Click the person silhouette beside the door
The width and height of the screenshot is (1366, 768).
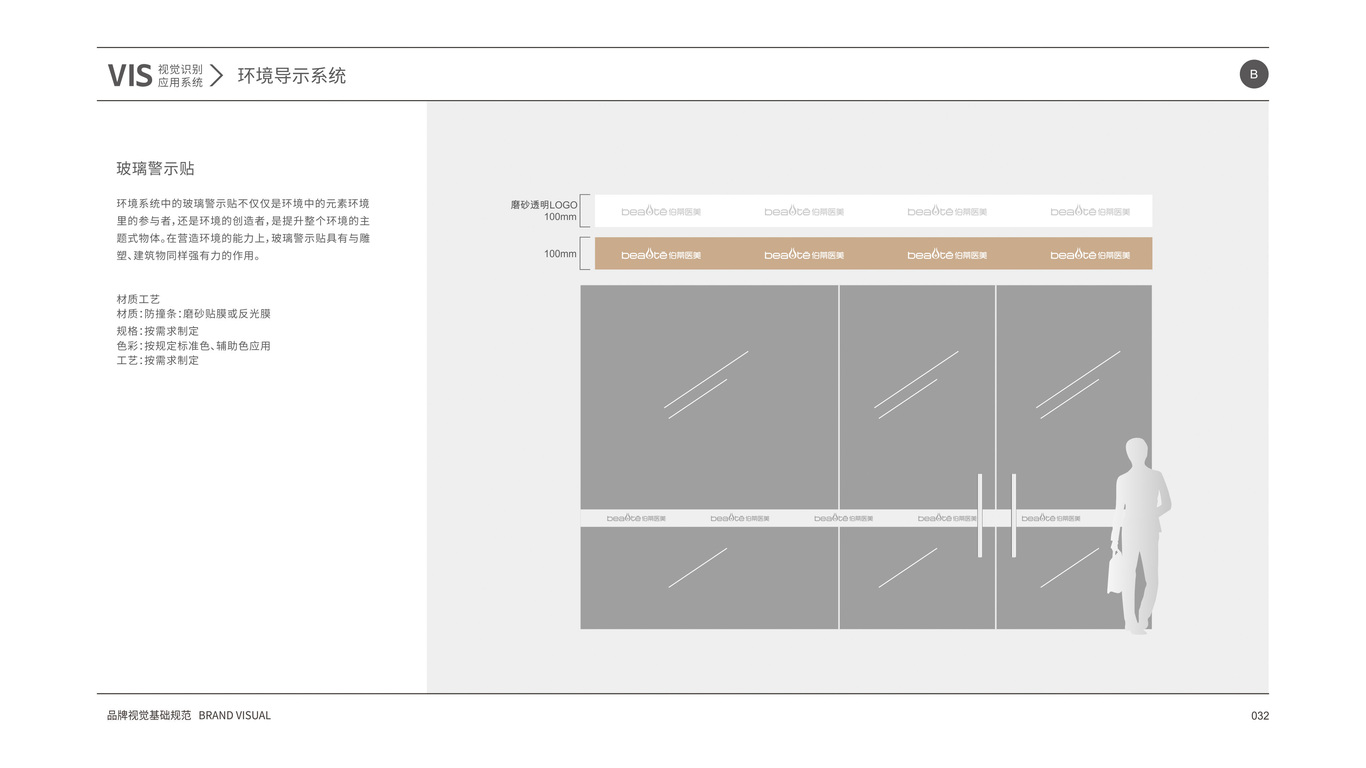(1140, 535)
